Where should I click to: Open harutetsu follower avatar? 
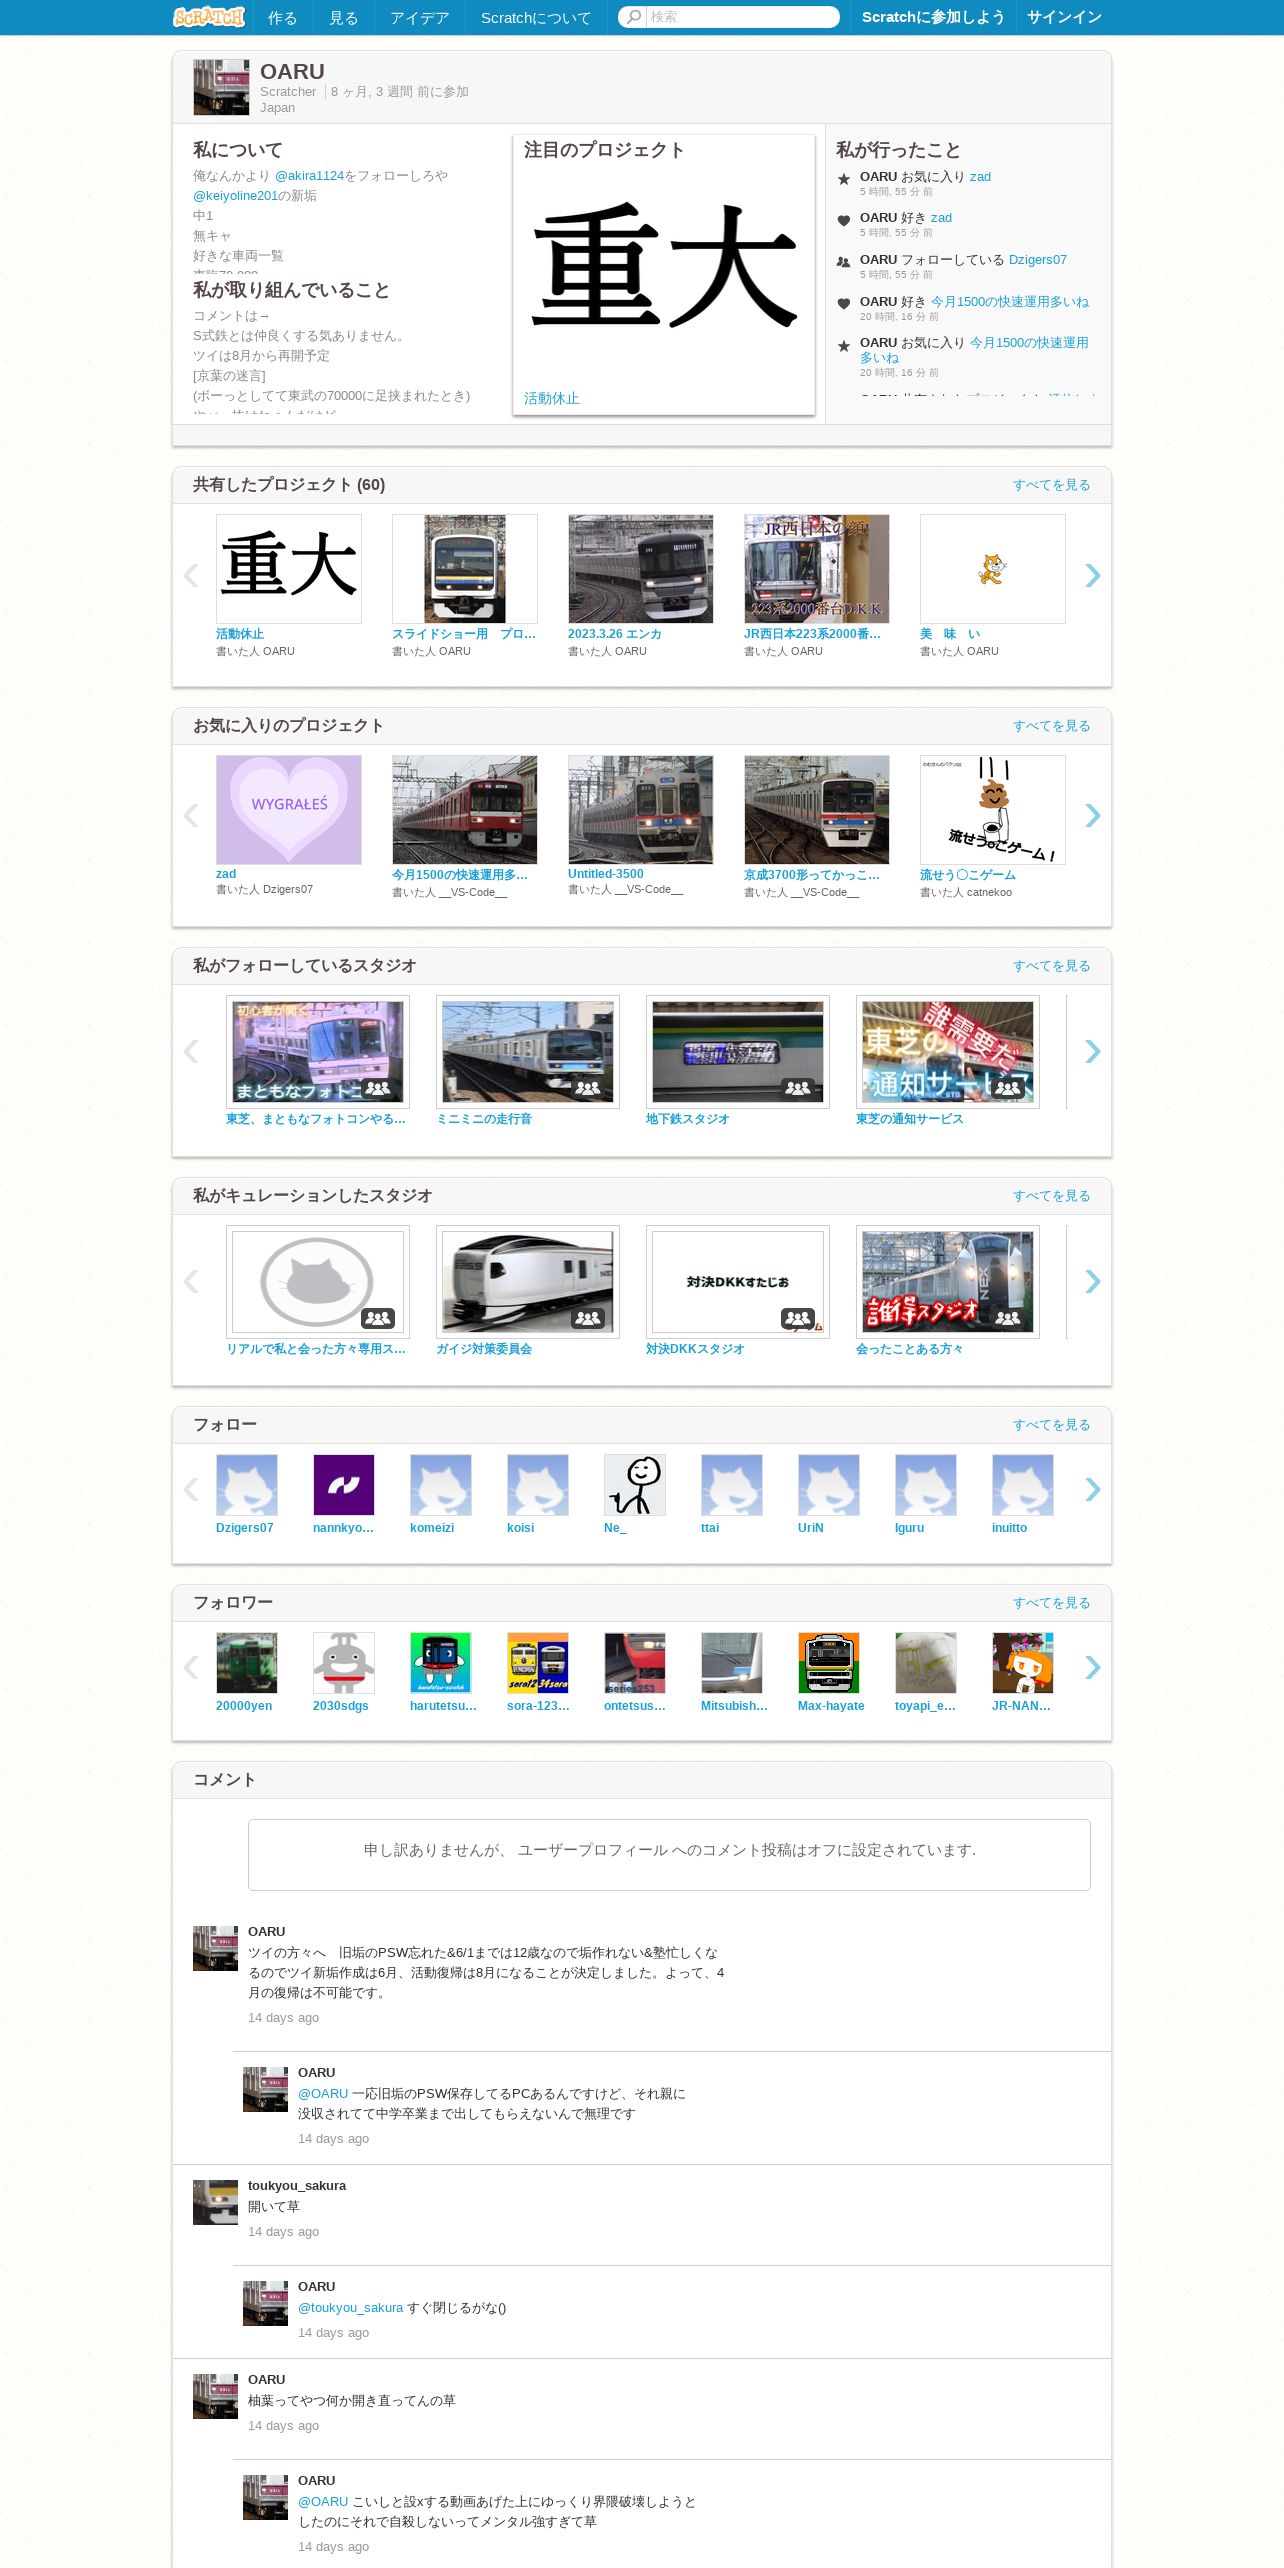click(x=440, y=1663)
